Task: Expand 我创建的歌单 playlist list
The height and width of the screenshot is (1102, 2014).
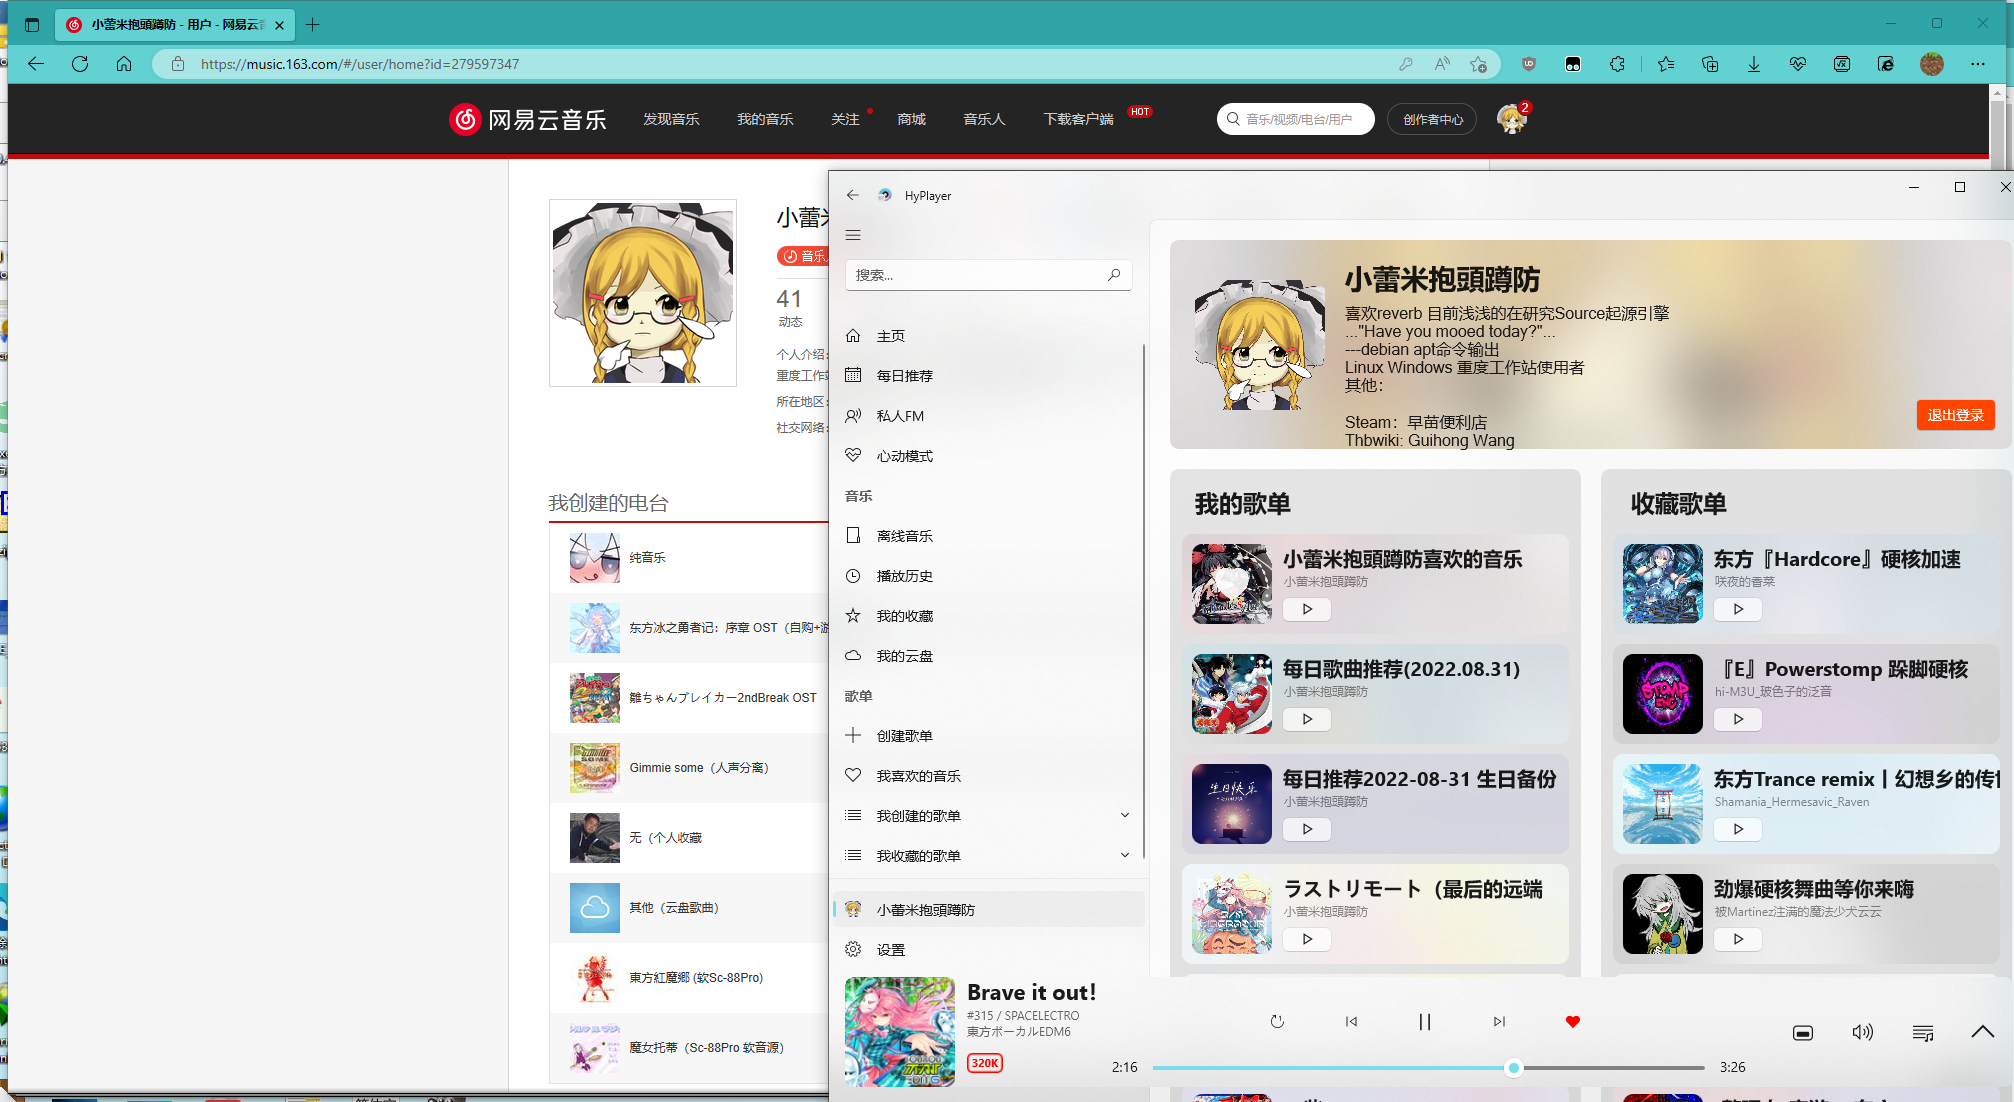Action: click(1124, 815)
